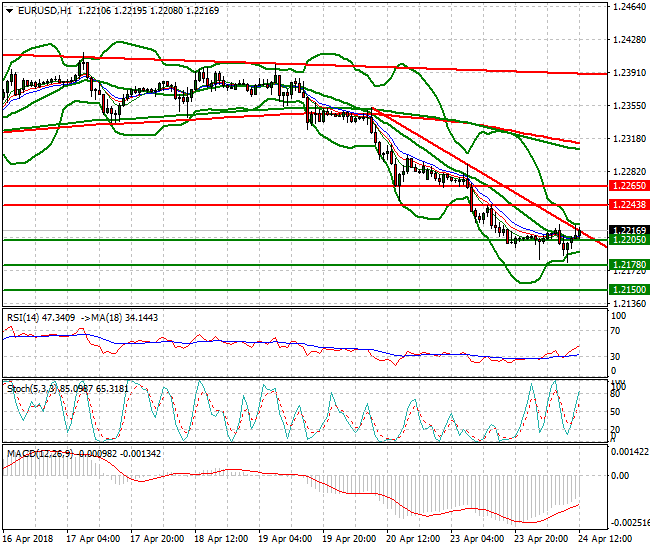Click the 20 Apr 12:00 time label

click(x=413, y=539)
